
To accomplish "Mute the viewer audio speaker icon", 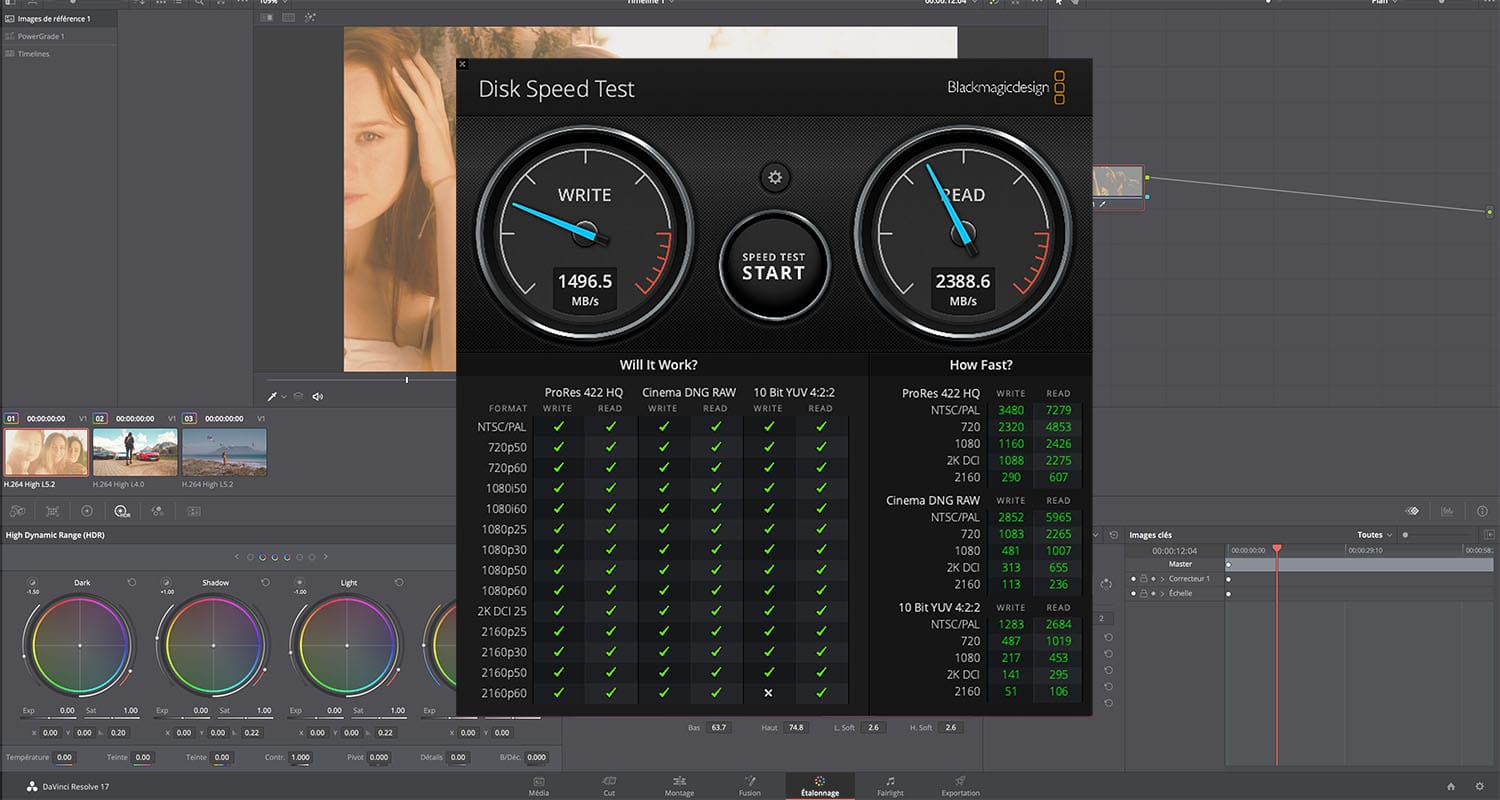I will (x=318, y=396).
